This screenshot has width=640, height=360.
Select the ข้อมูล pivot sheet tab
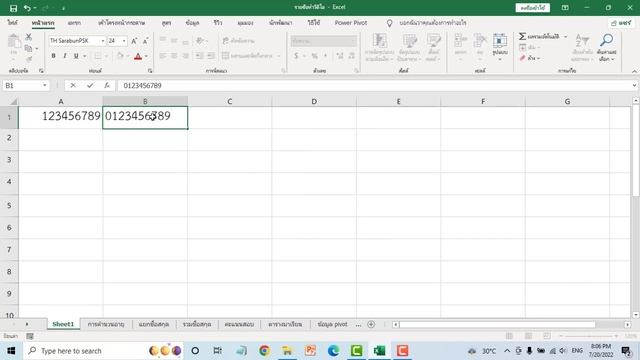point(332,324)
